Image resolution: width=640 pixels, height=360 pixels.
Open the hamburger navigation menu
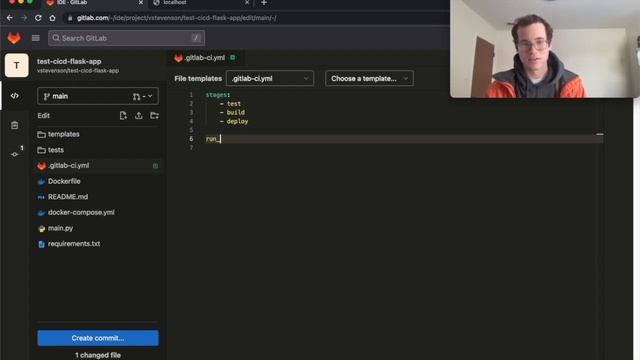(36, 38)
